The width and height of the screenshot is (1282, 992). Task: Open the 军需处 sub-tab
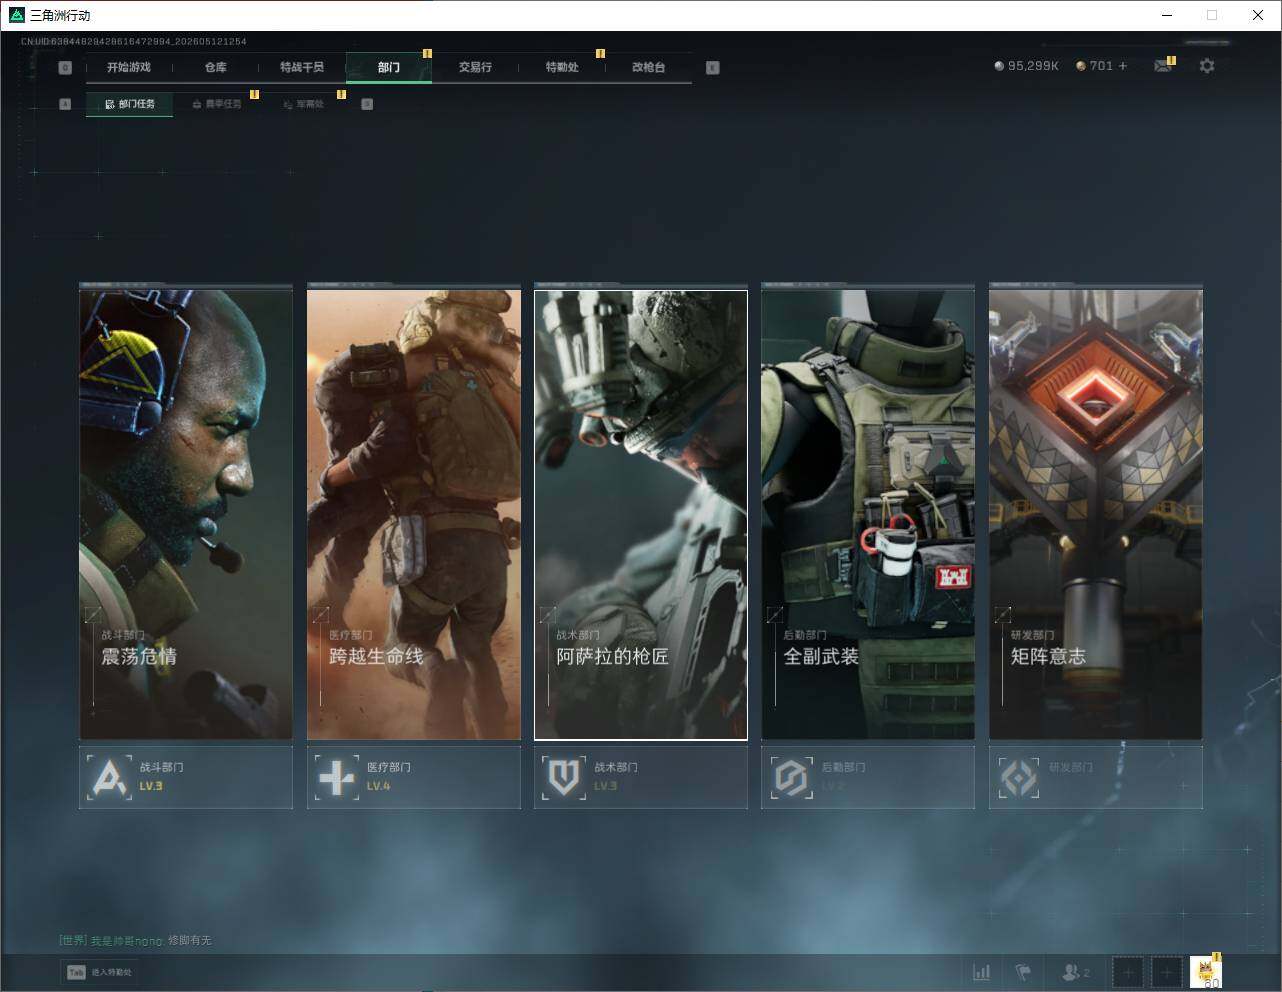coord(304,104)
